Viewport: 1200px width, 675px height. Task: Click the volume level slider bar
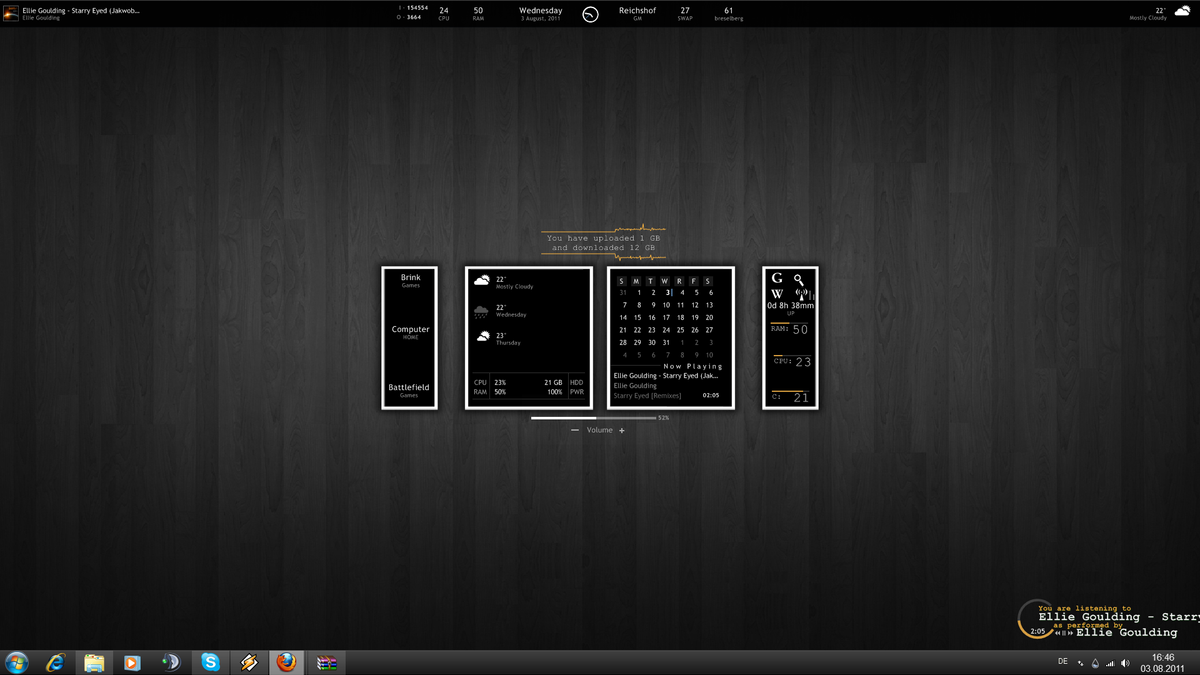pos(593,418)
